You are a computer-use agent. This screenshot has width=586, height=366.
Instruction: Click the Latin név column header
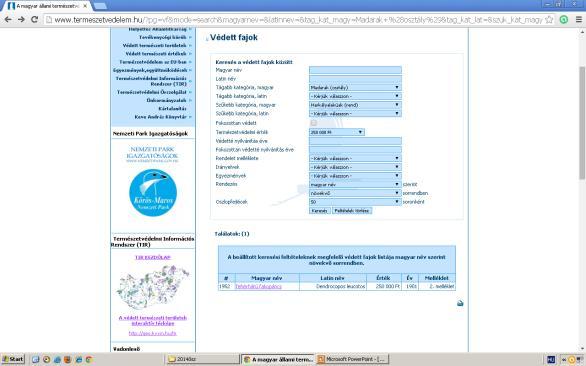tap(332, 278)
